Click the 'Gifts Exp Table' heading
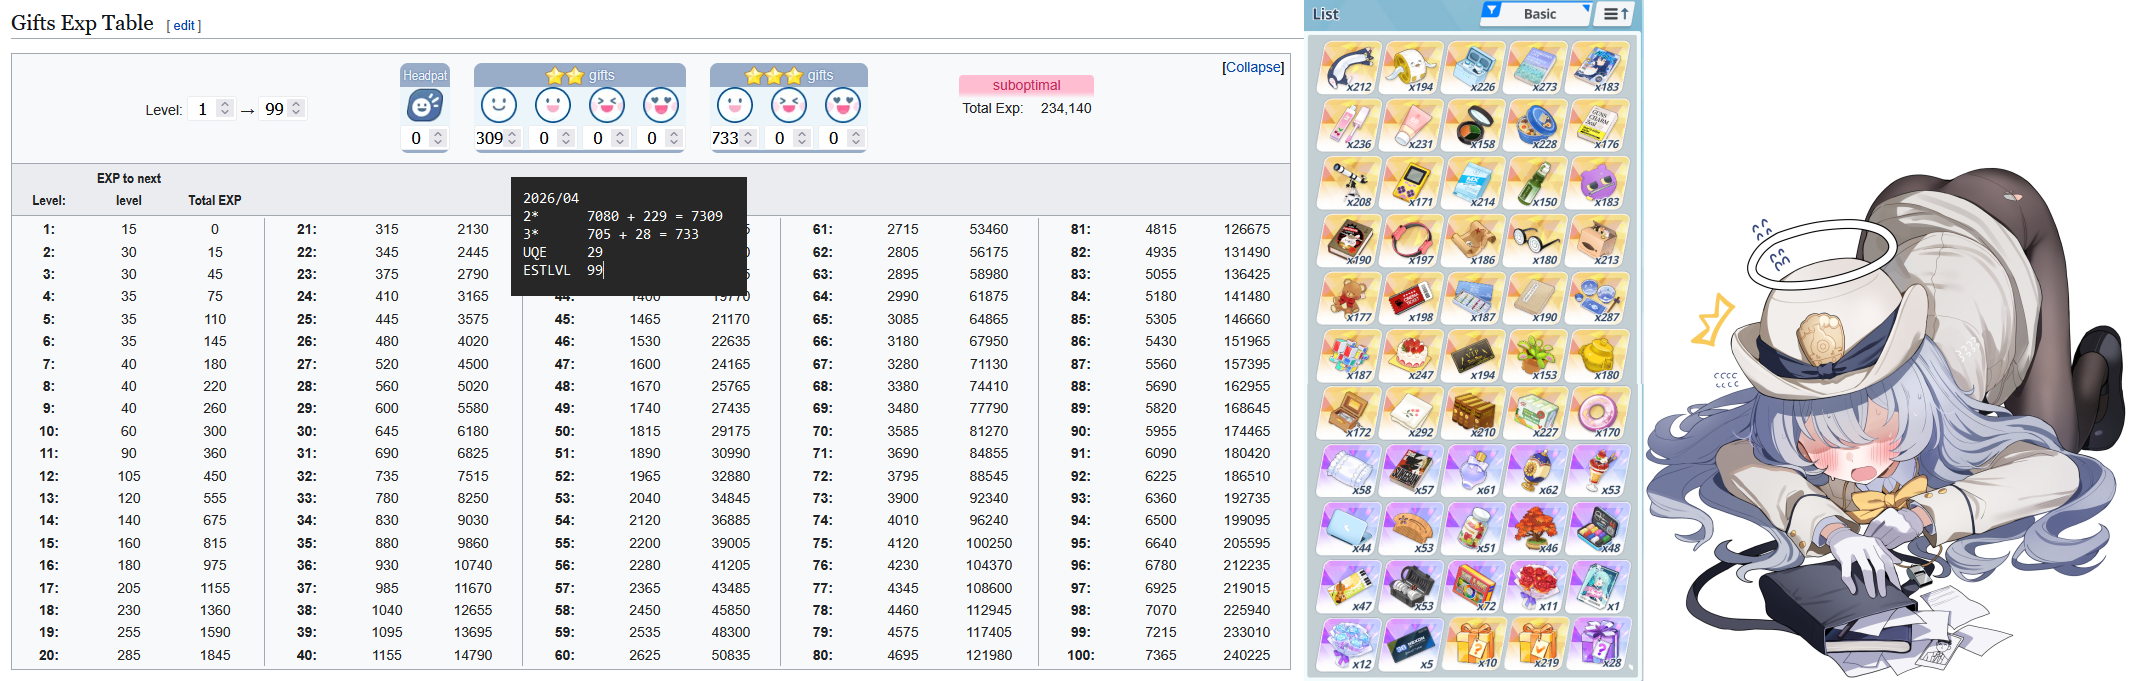 click(x=82, y=23)
